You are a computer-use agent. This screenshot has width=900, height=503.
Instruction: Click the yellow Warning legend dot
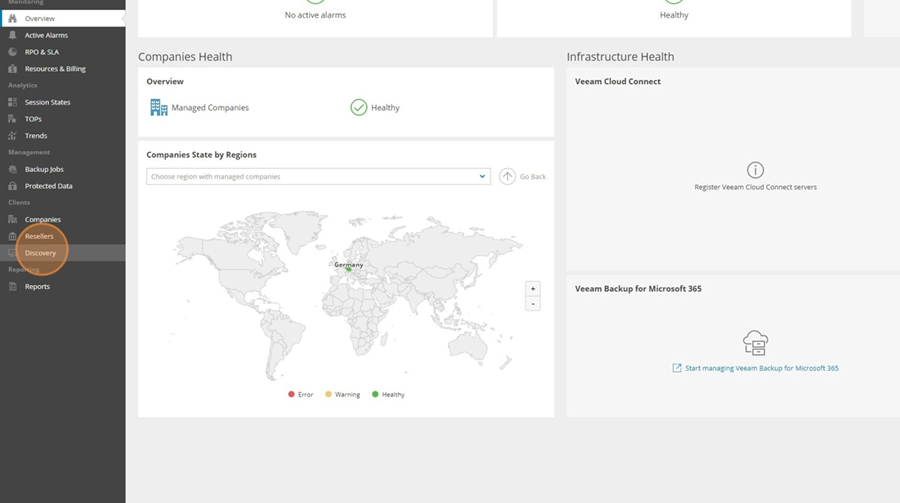[x=328, y=394]
